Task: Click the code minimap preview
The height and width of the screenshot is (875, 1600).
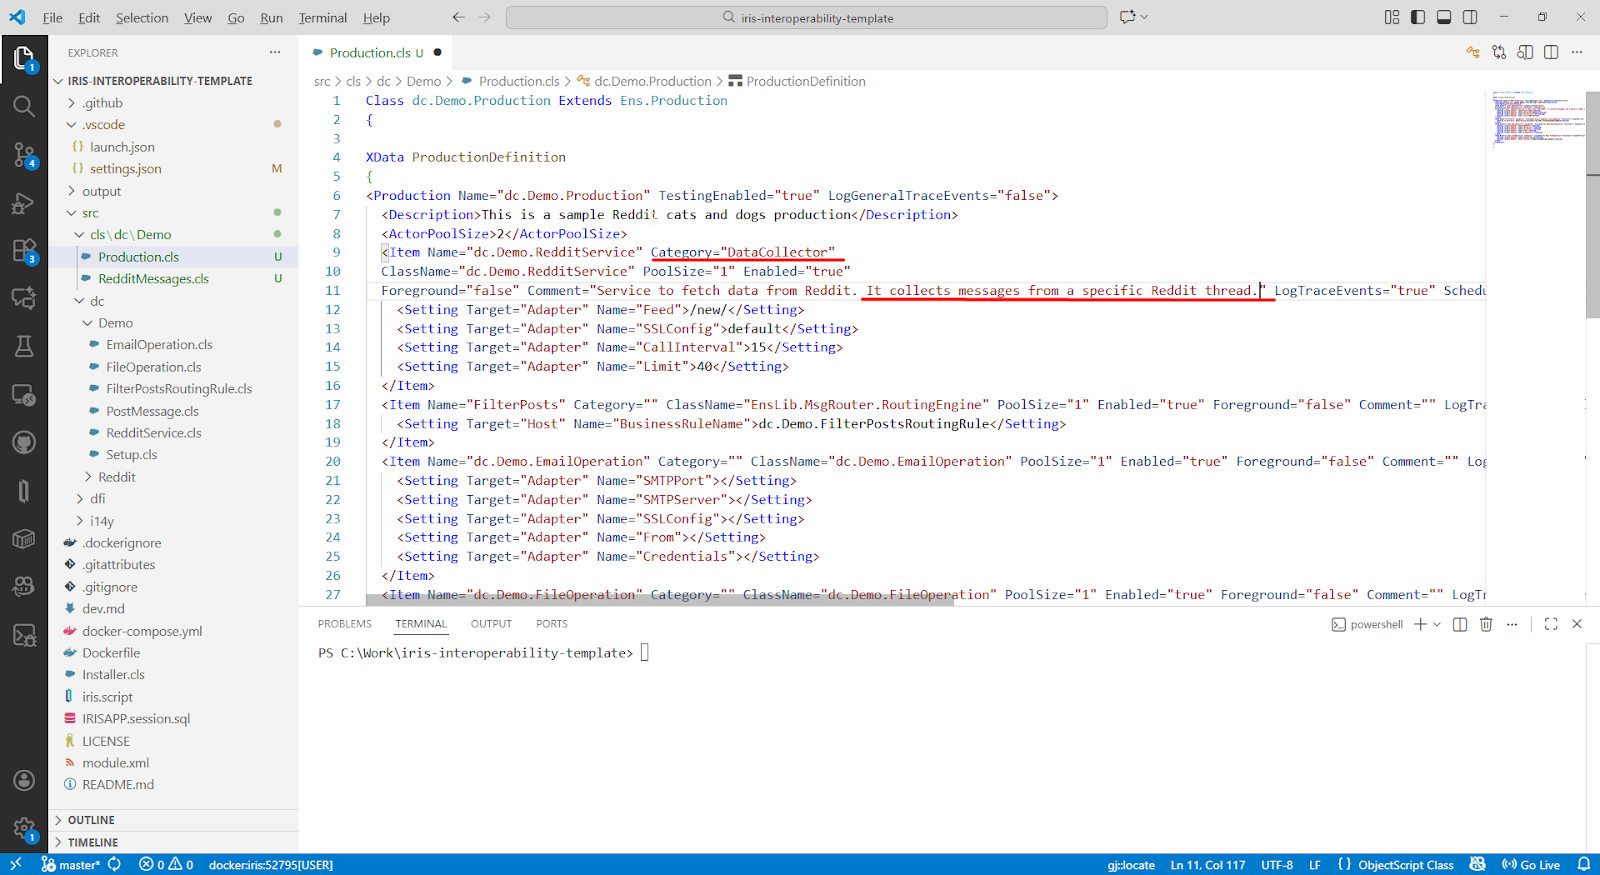Action: 1537,120
